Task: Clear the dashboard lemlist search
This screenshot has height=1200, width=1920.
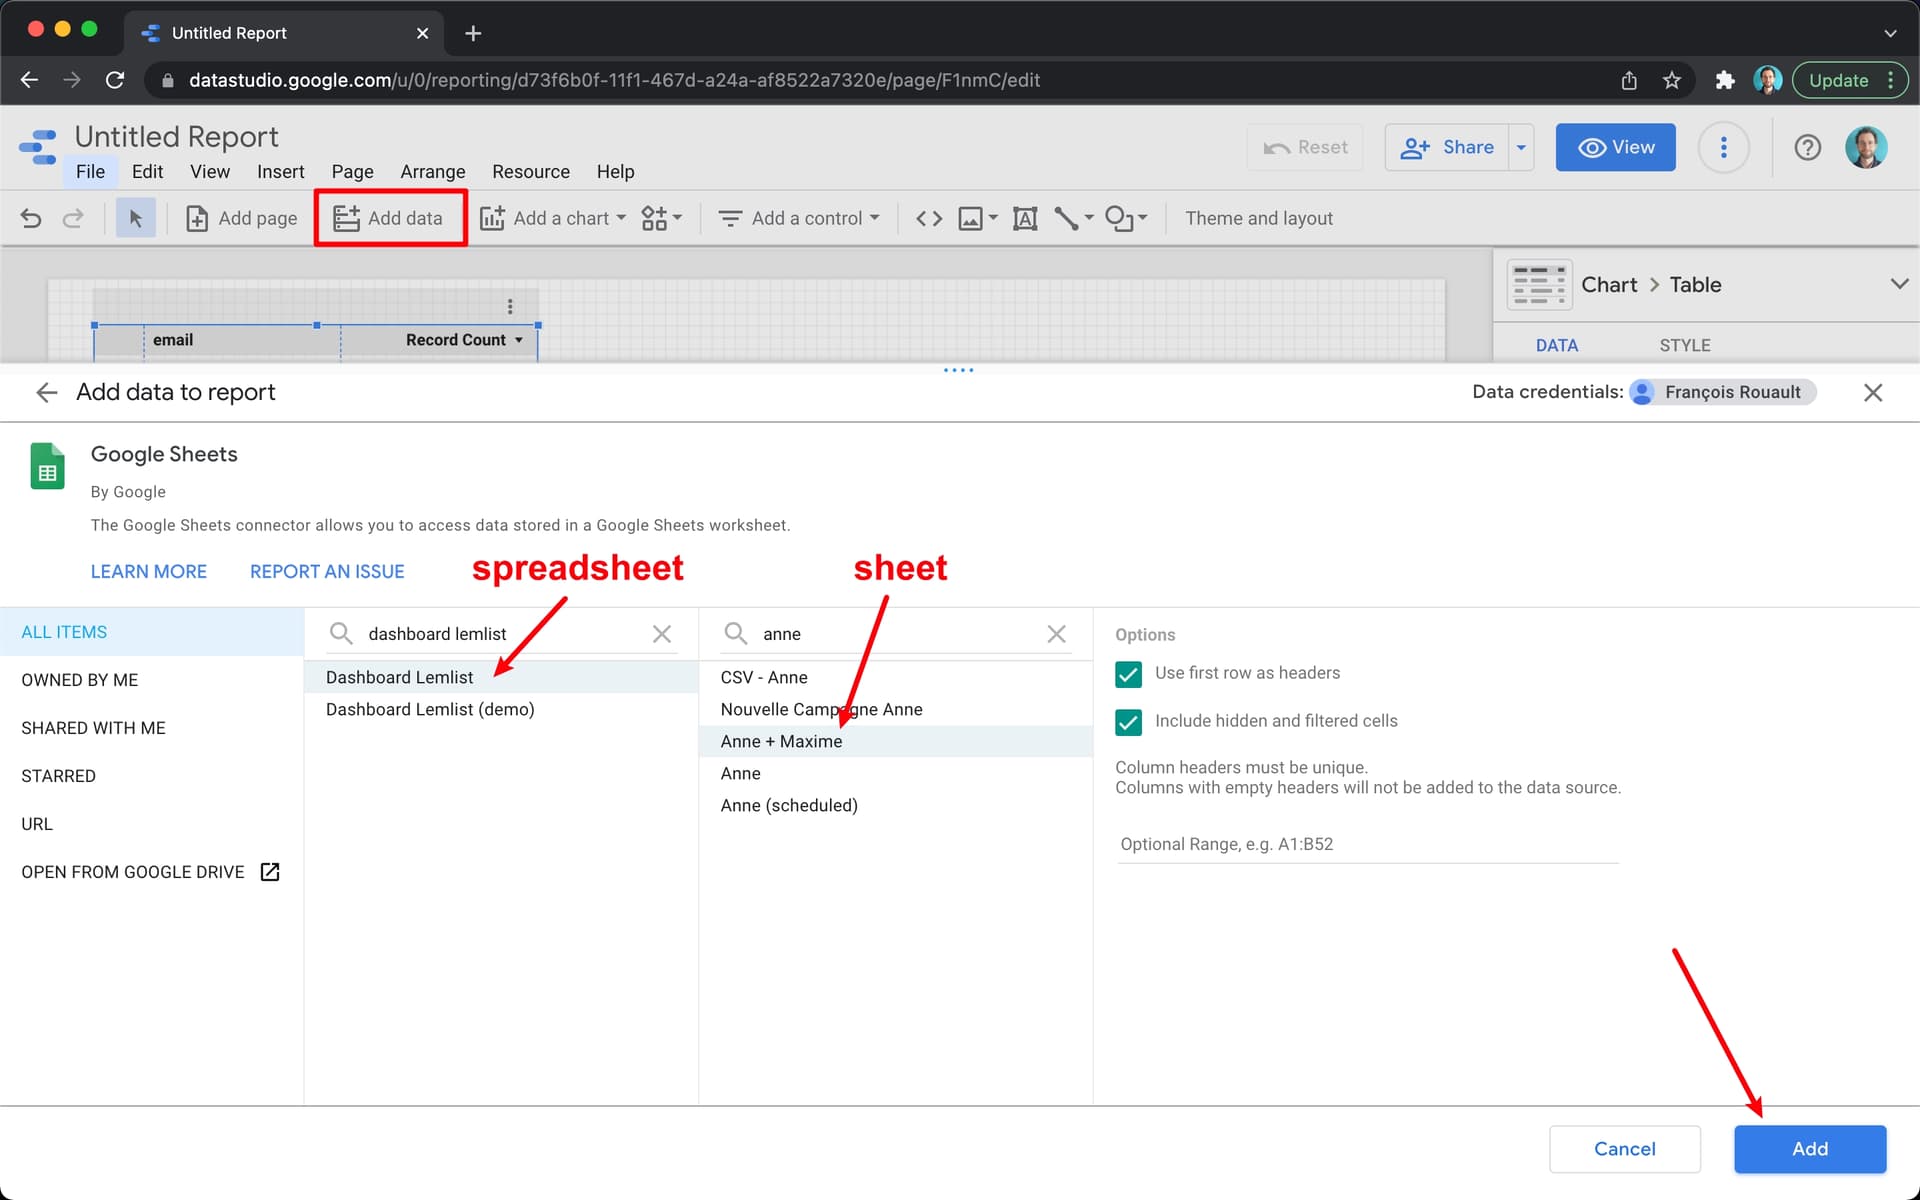Action: tap(662, 634)
